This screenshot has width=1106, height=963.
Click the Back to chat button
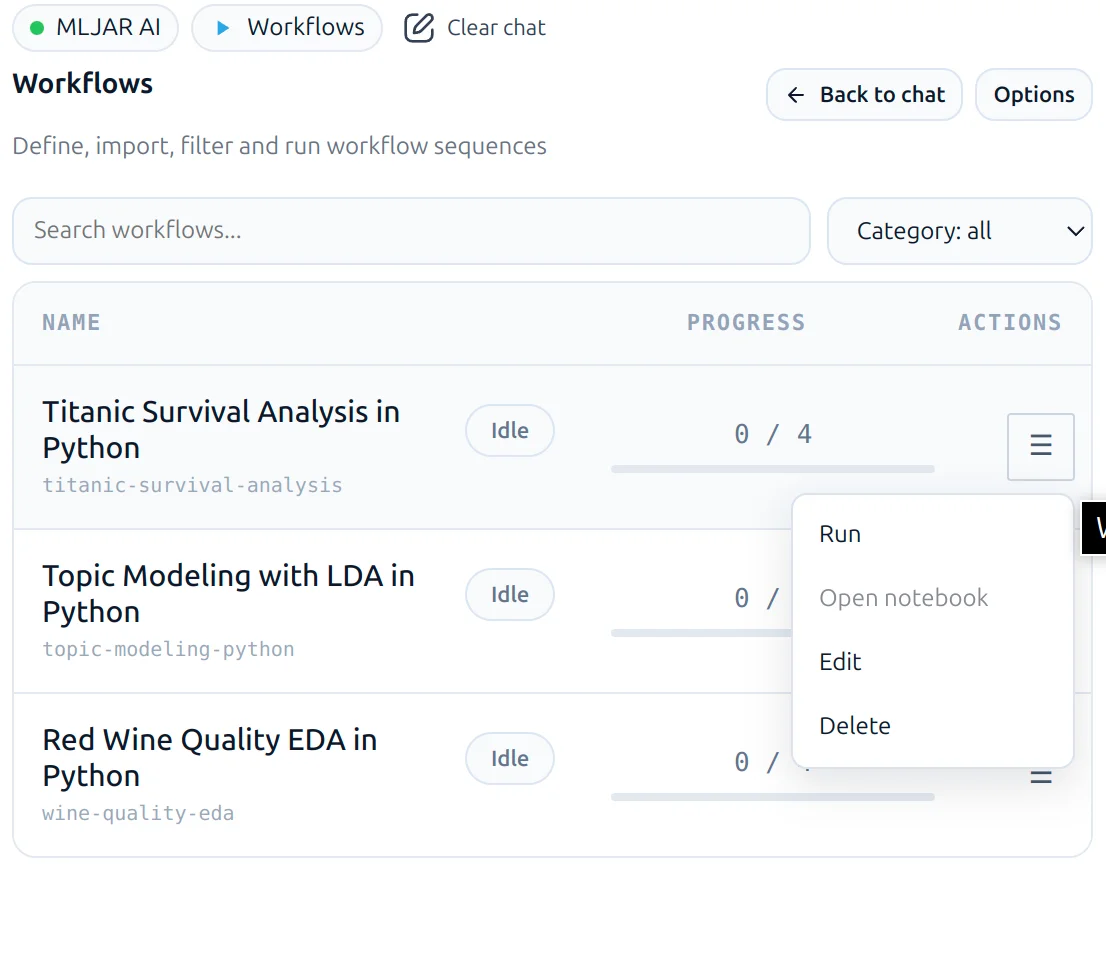coord(863,94)
